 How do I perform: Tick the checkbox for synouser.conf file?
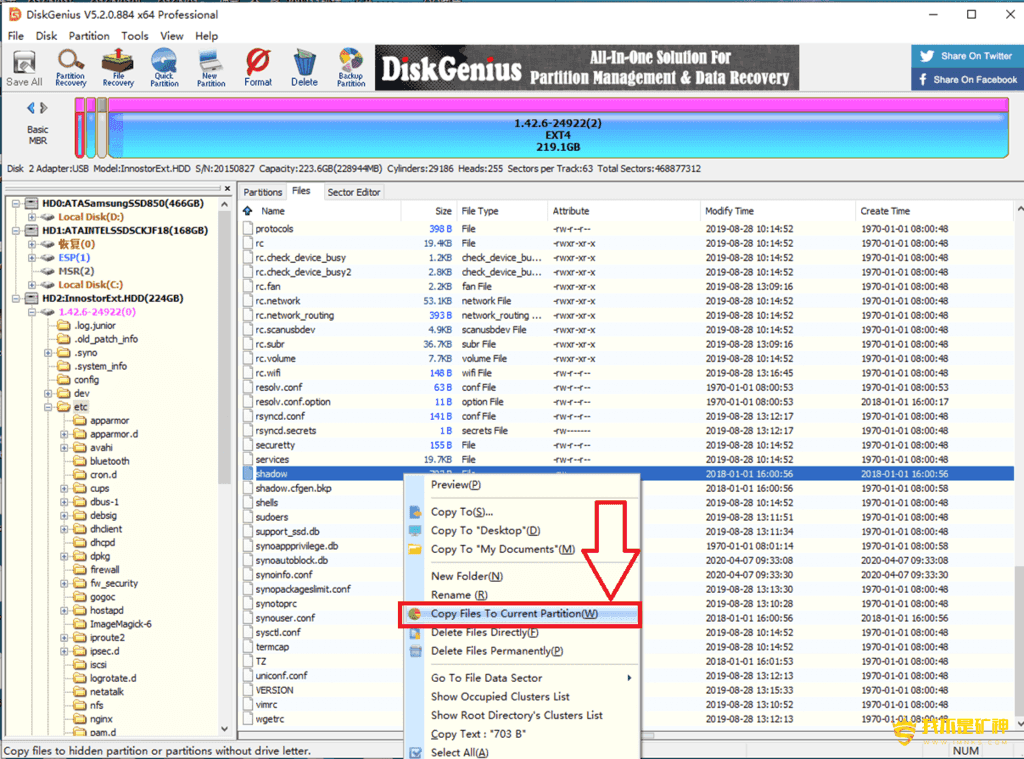[x=248, y=618]
